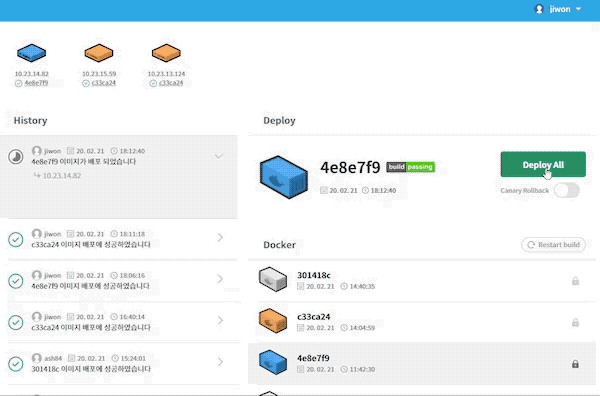Expand the 18:11:18 history entry chevron
600x396 pixels.
point(220,238)
